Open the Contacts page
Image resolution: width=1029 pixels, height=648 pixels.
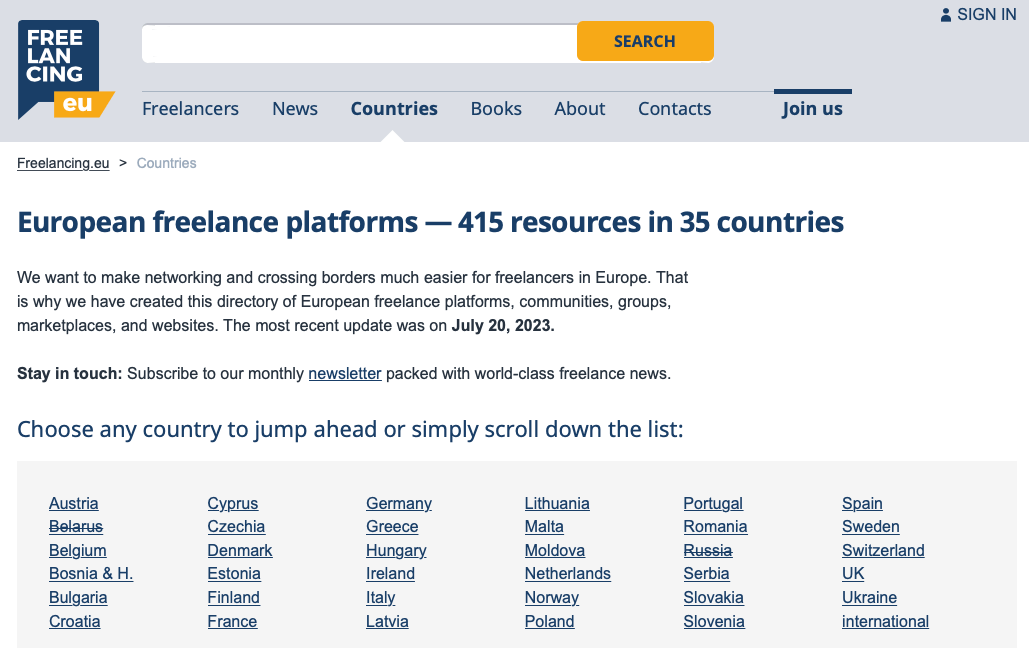(x=675, y=109)
